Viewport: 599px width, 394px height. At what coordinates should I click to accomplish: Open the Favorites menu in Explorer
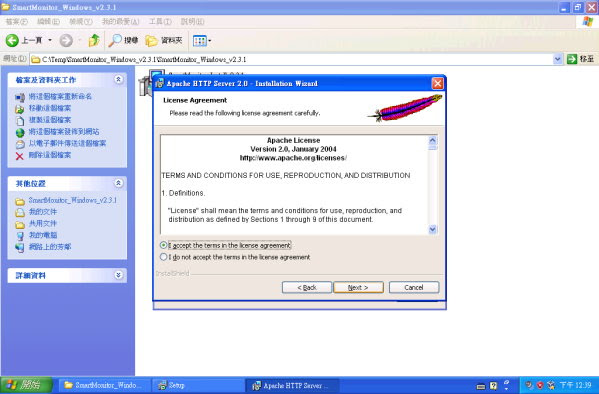120,21
